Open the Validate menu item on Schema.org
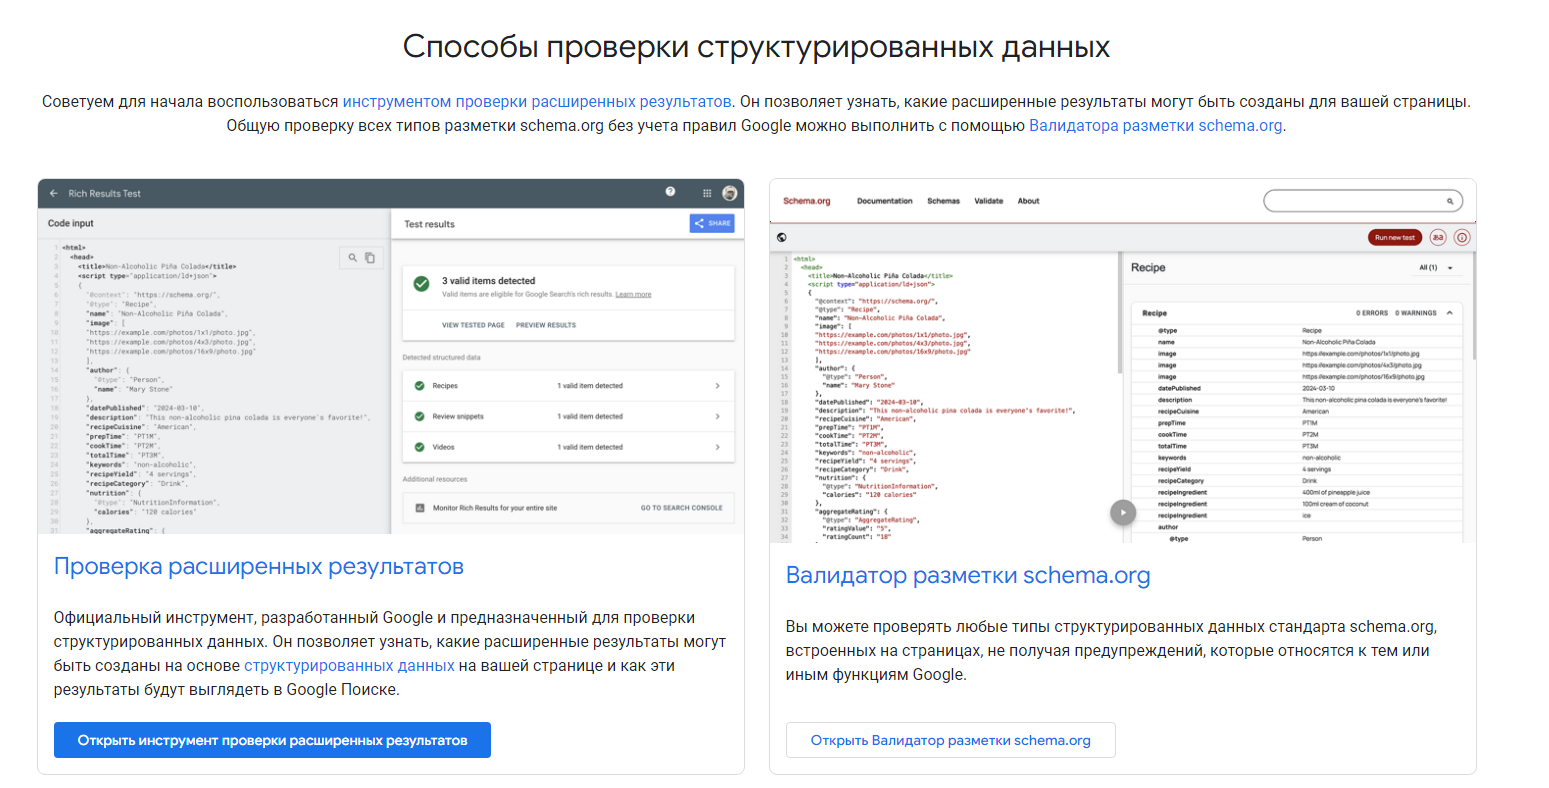This screenshot has height=788, width=1549. [989, 201]
